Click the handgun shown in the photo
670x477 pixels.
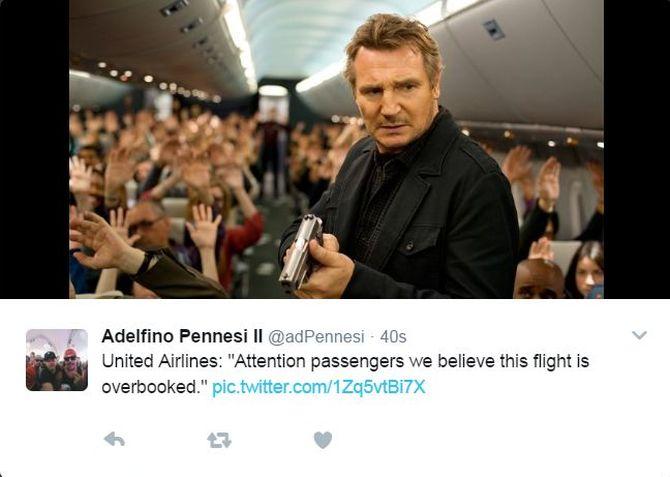[x=300, y=251]
